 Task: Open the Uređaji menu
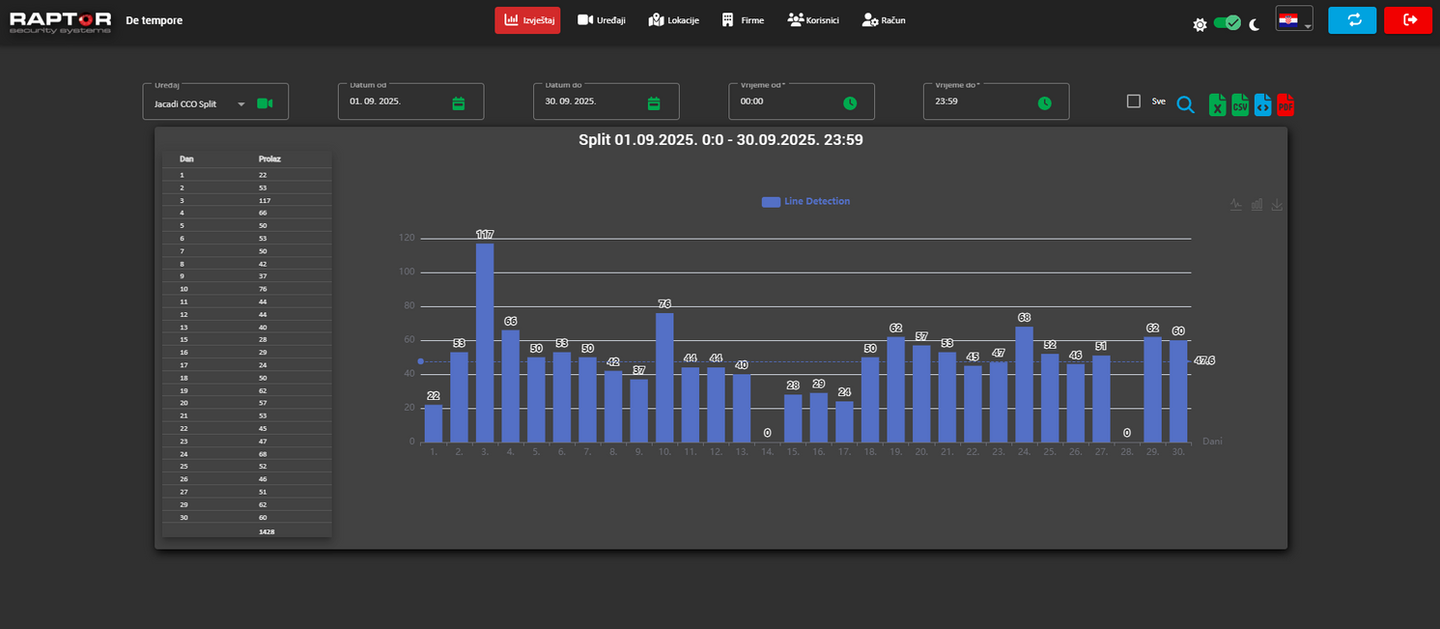[x=602, y=20]
